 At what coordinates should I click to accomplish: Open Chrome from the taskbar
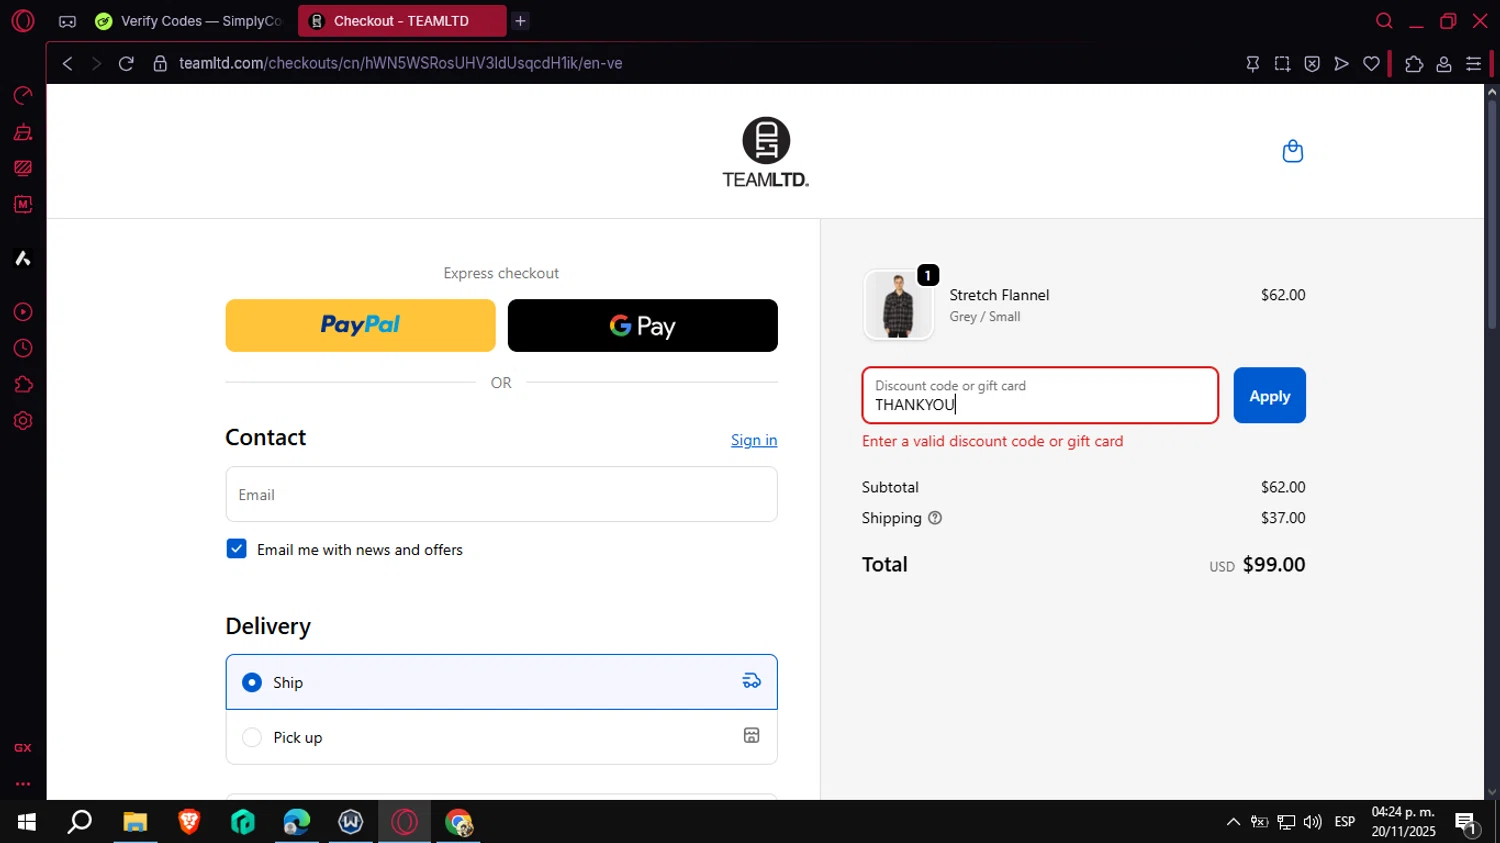click(459, 822)
